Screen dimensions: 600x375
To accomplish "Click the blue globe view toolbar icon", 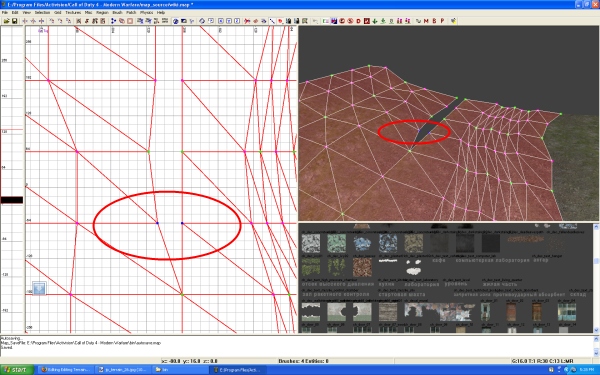I will tap(176, 21).
